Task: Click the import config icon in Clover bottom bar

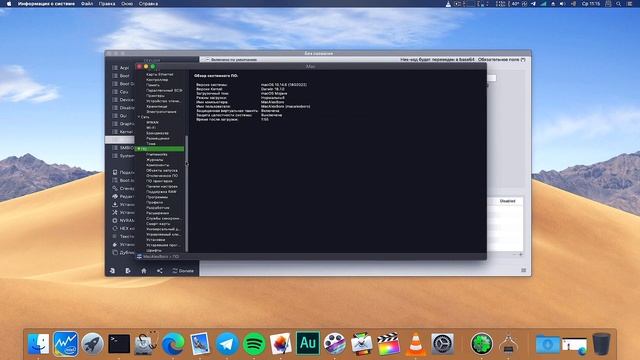Action: (x=112, y=271)
